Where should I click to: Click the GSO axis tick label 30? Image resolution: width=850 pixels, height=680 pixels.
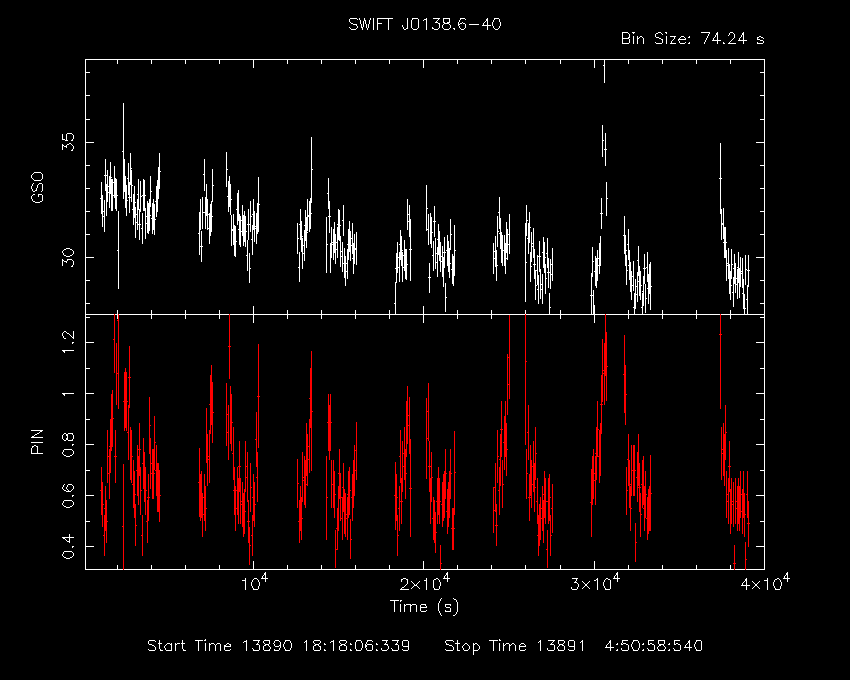[68, 257]
